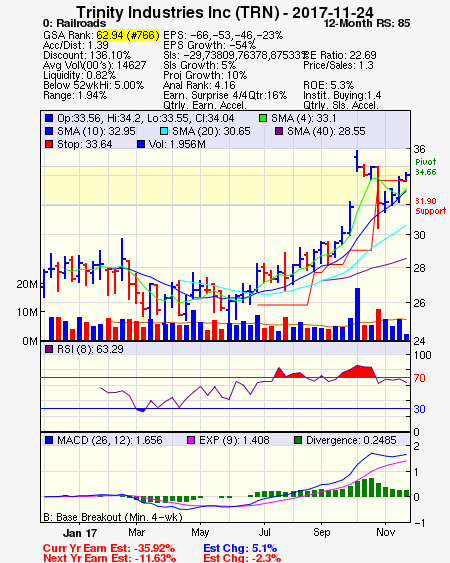Image resolution: width=450 pixels, height=563 pixels.
Task: Click the 12-Month RS: 85 label
Action: [x=367, y=23]
